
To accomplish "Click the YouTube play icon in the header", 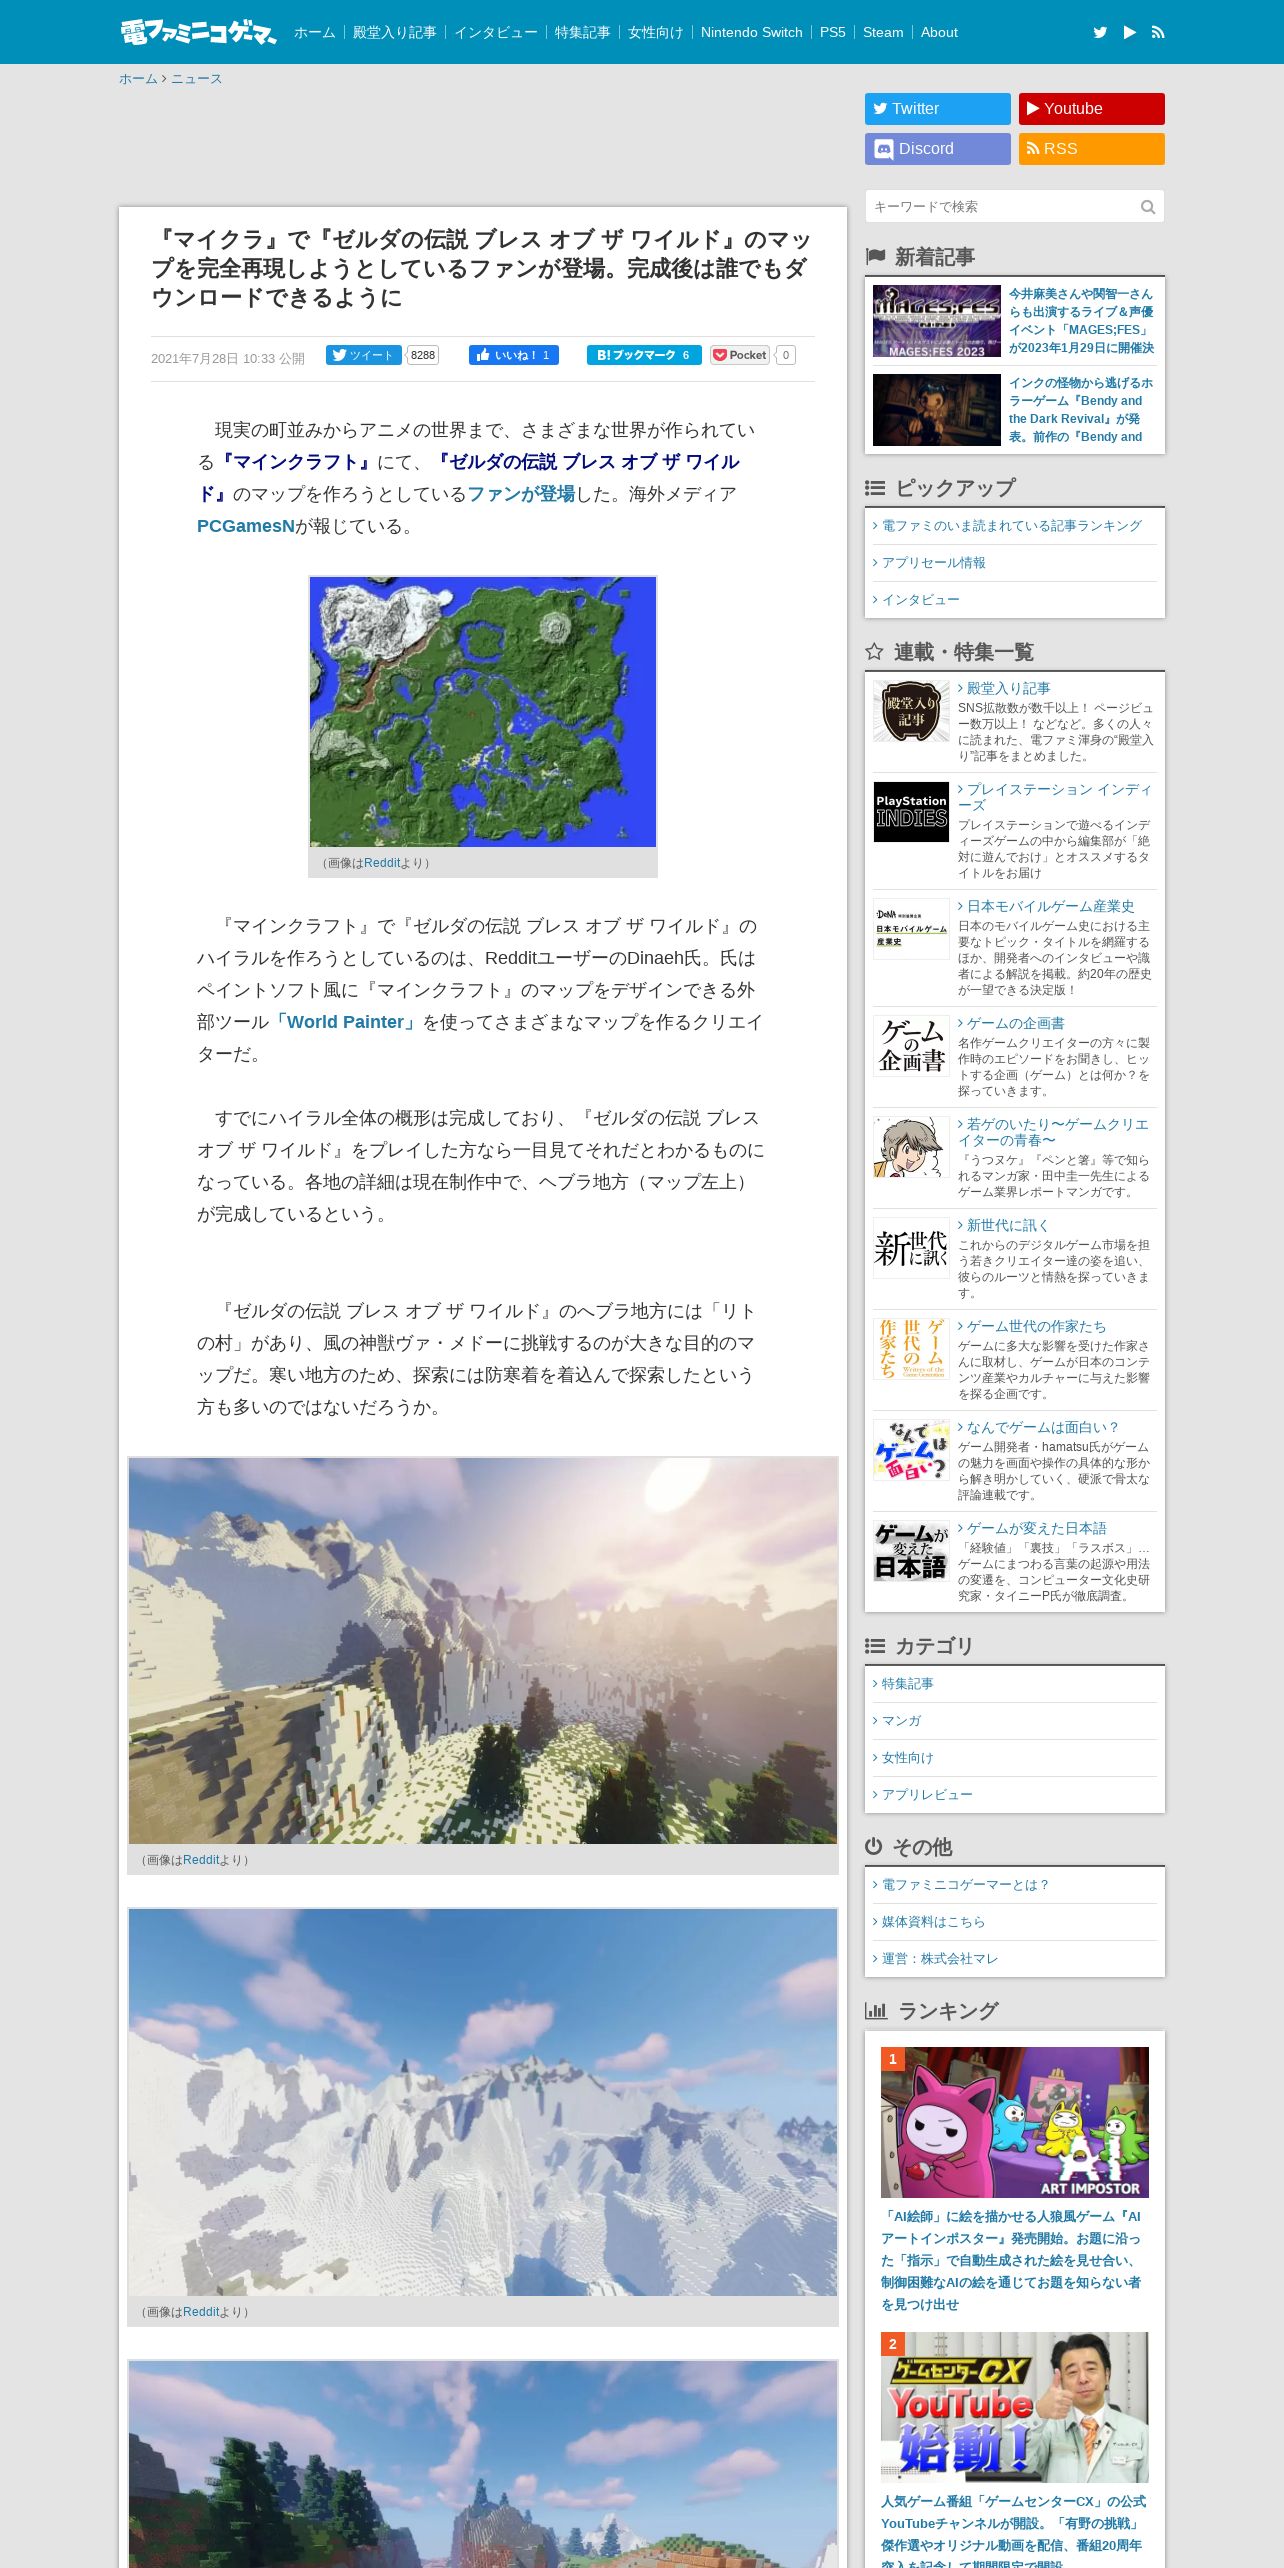I will [x=1129, y=32].
